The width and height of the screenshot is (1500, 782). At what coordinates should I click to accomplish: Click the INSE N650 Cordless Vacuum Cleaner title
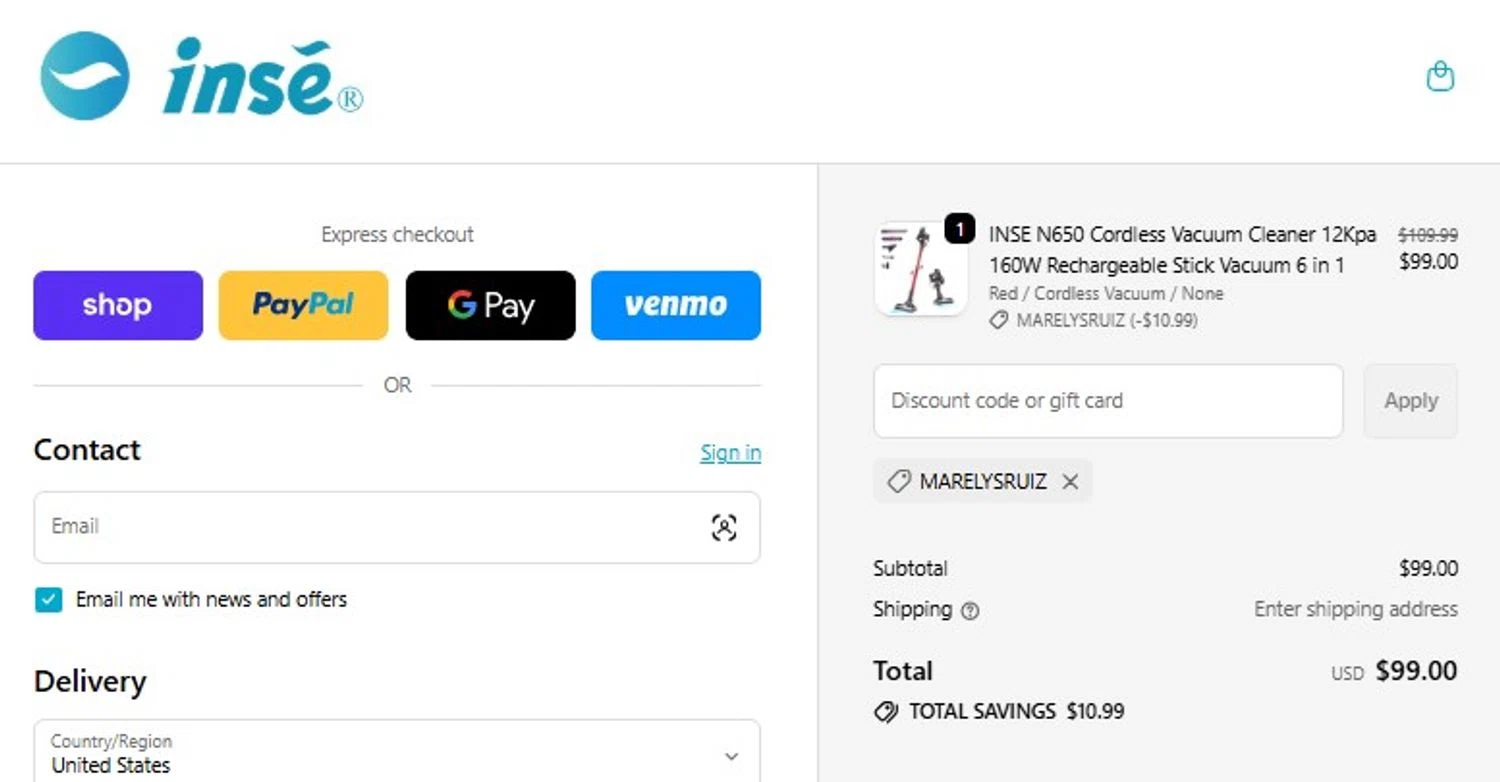[1182, 250]
